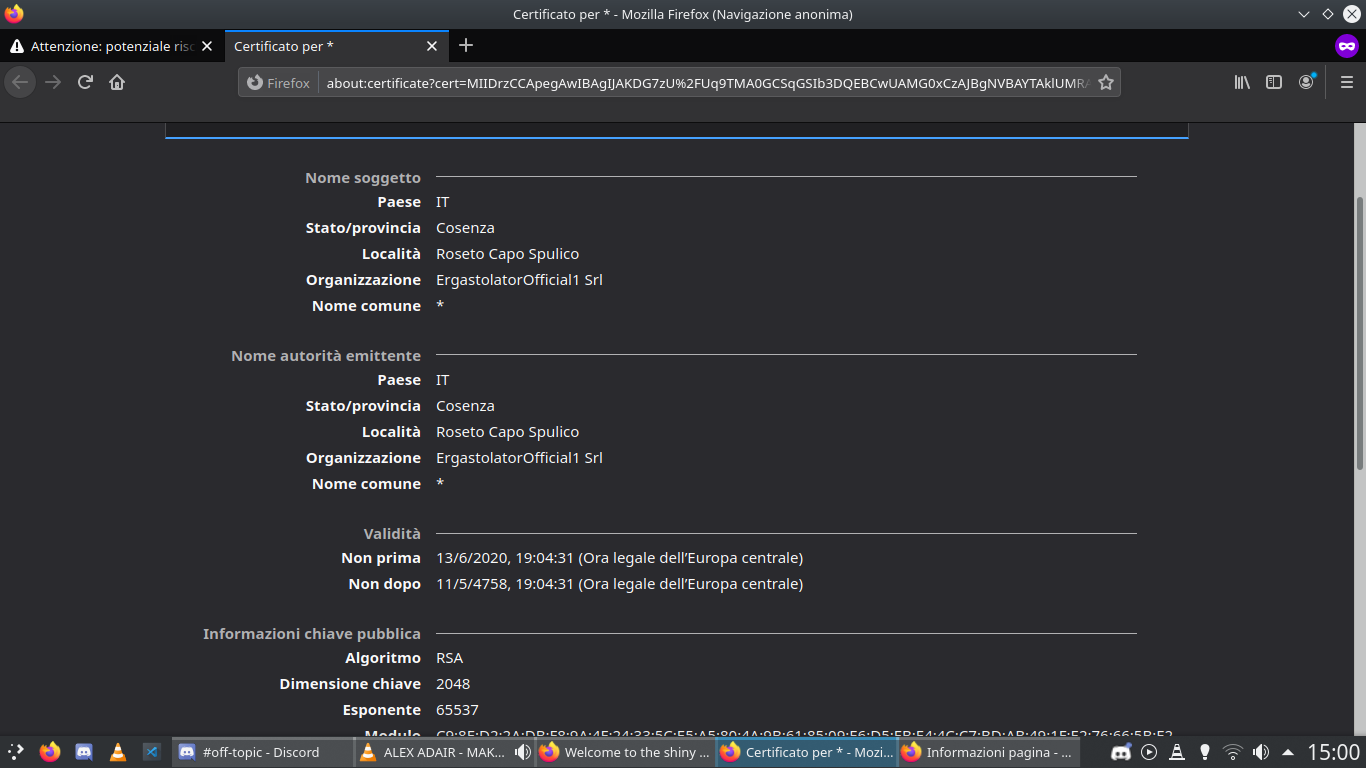Show the sidebars panel
The width and height of the screenshot is (1366, 768).
pos(1274,82)
